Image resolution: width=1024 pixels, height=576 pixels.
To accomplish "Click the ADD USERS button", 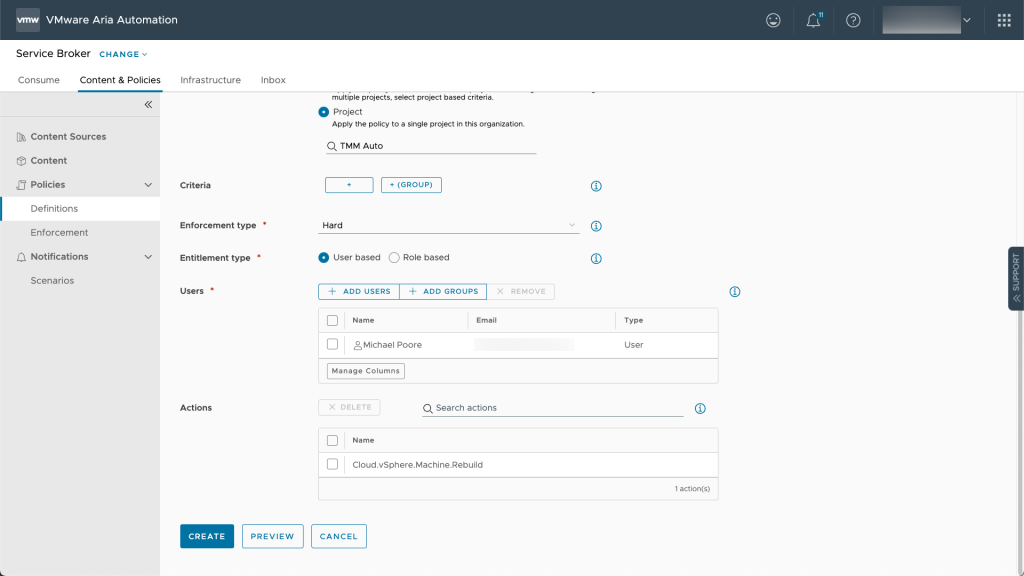I will [359, 291].
